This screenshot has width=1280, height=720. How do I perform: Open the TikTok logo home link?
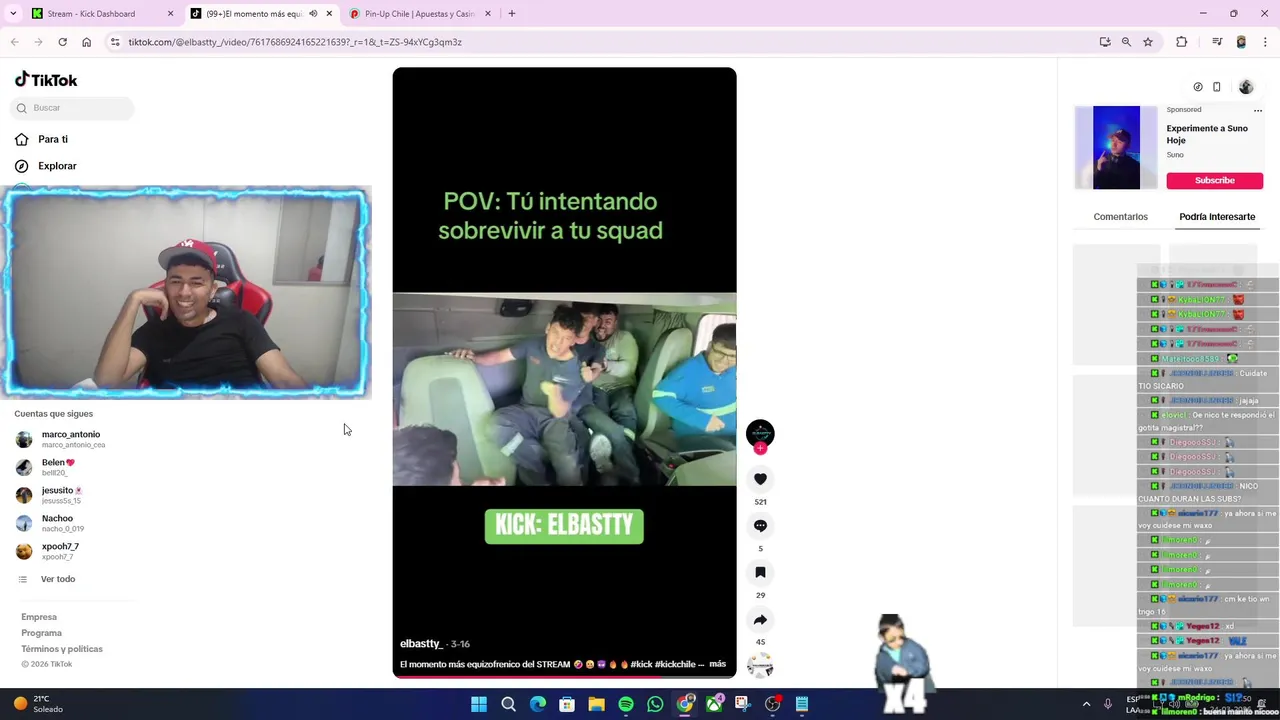click(46, 80)
